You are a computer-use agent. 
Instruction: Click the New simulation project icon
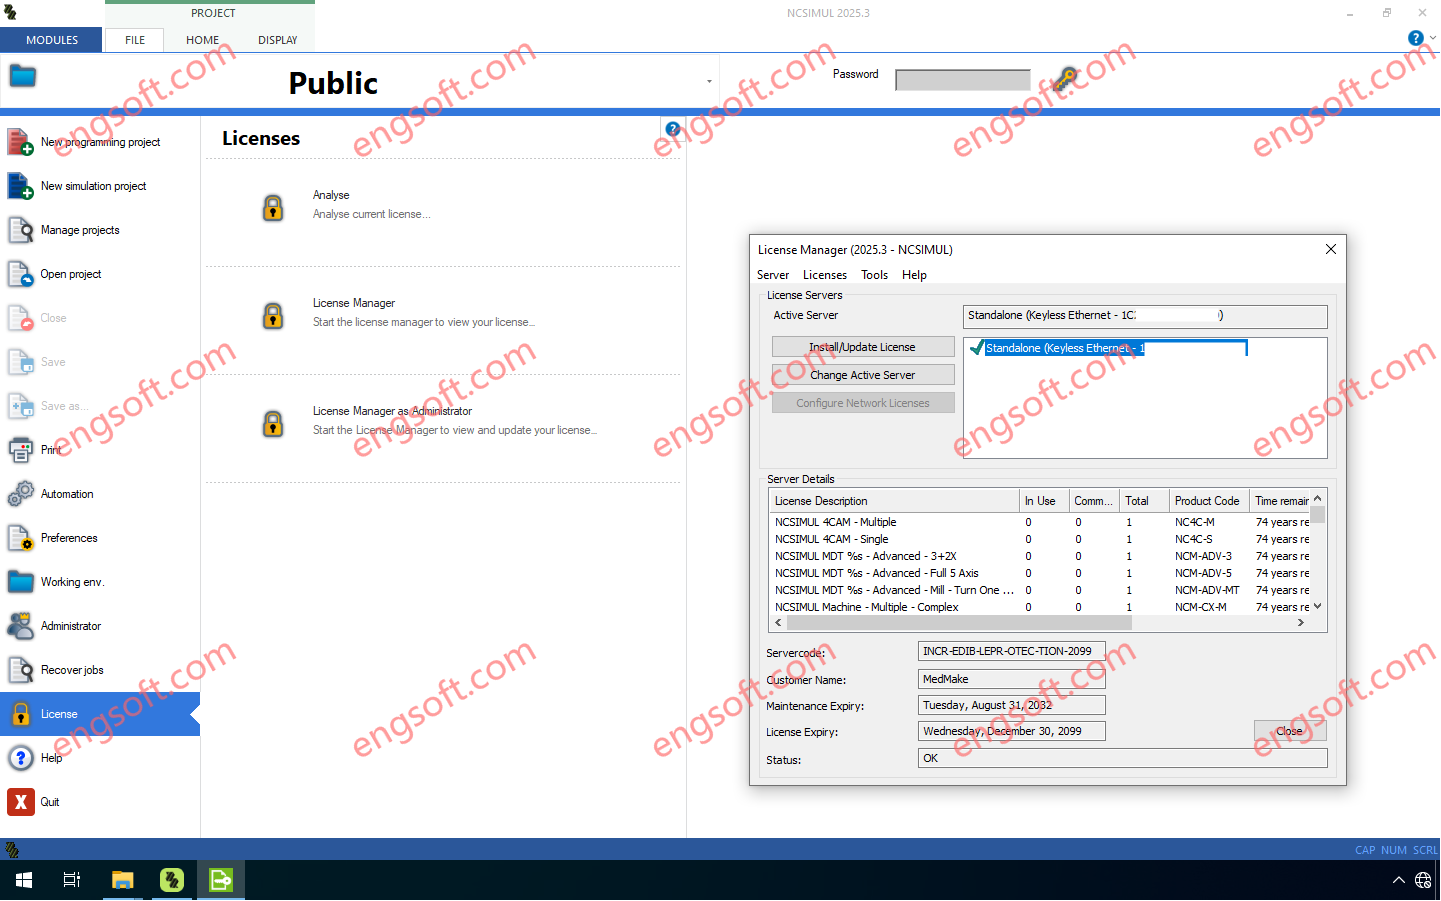pyautogui.click(x=21, y=186)
